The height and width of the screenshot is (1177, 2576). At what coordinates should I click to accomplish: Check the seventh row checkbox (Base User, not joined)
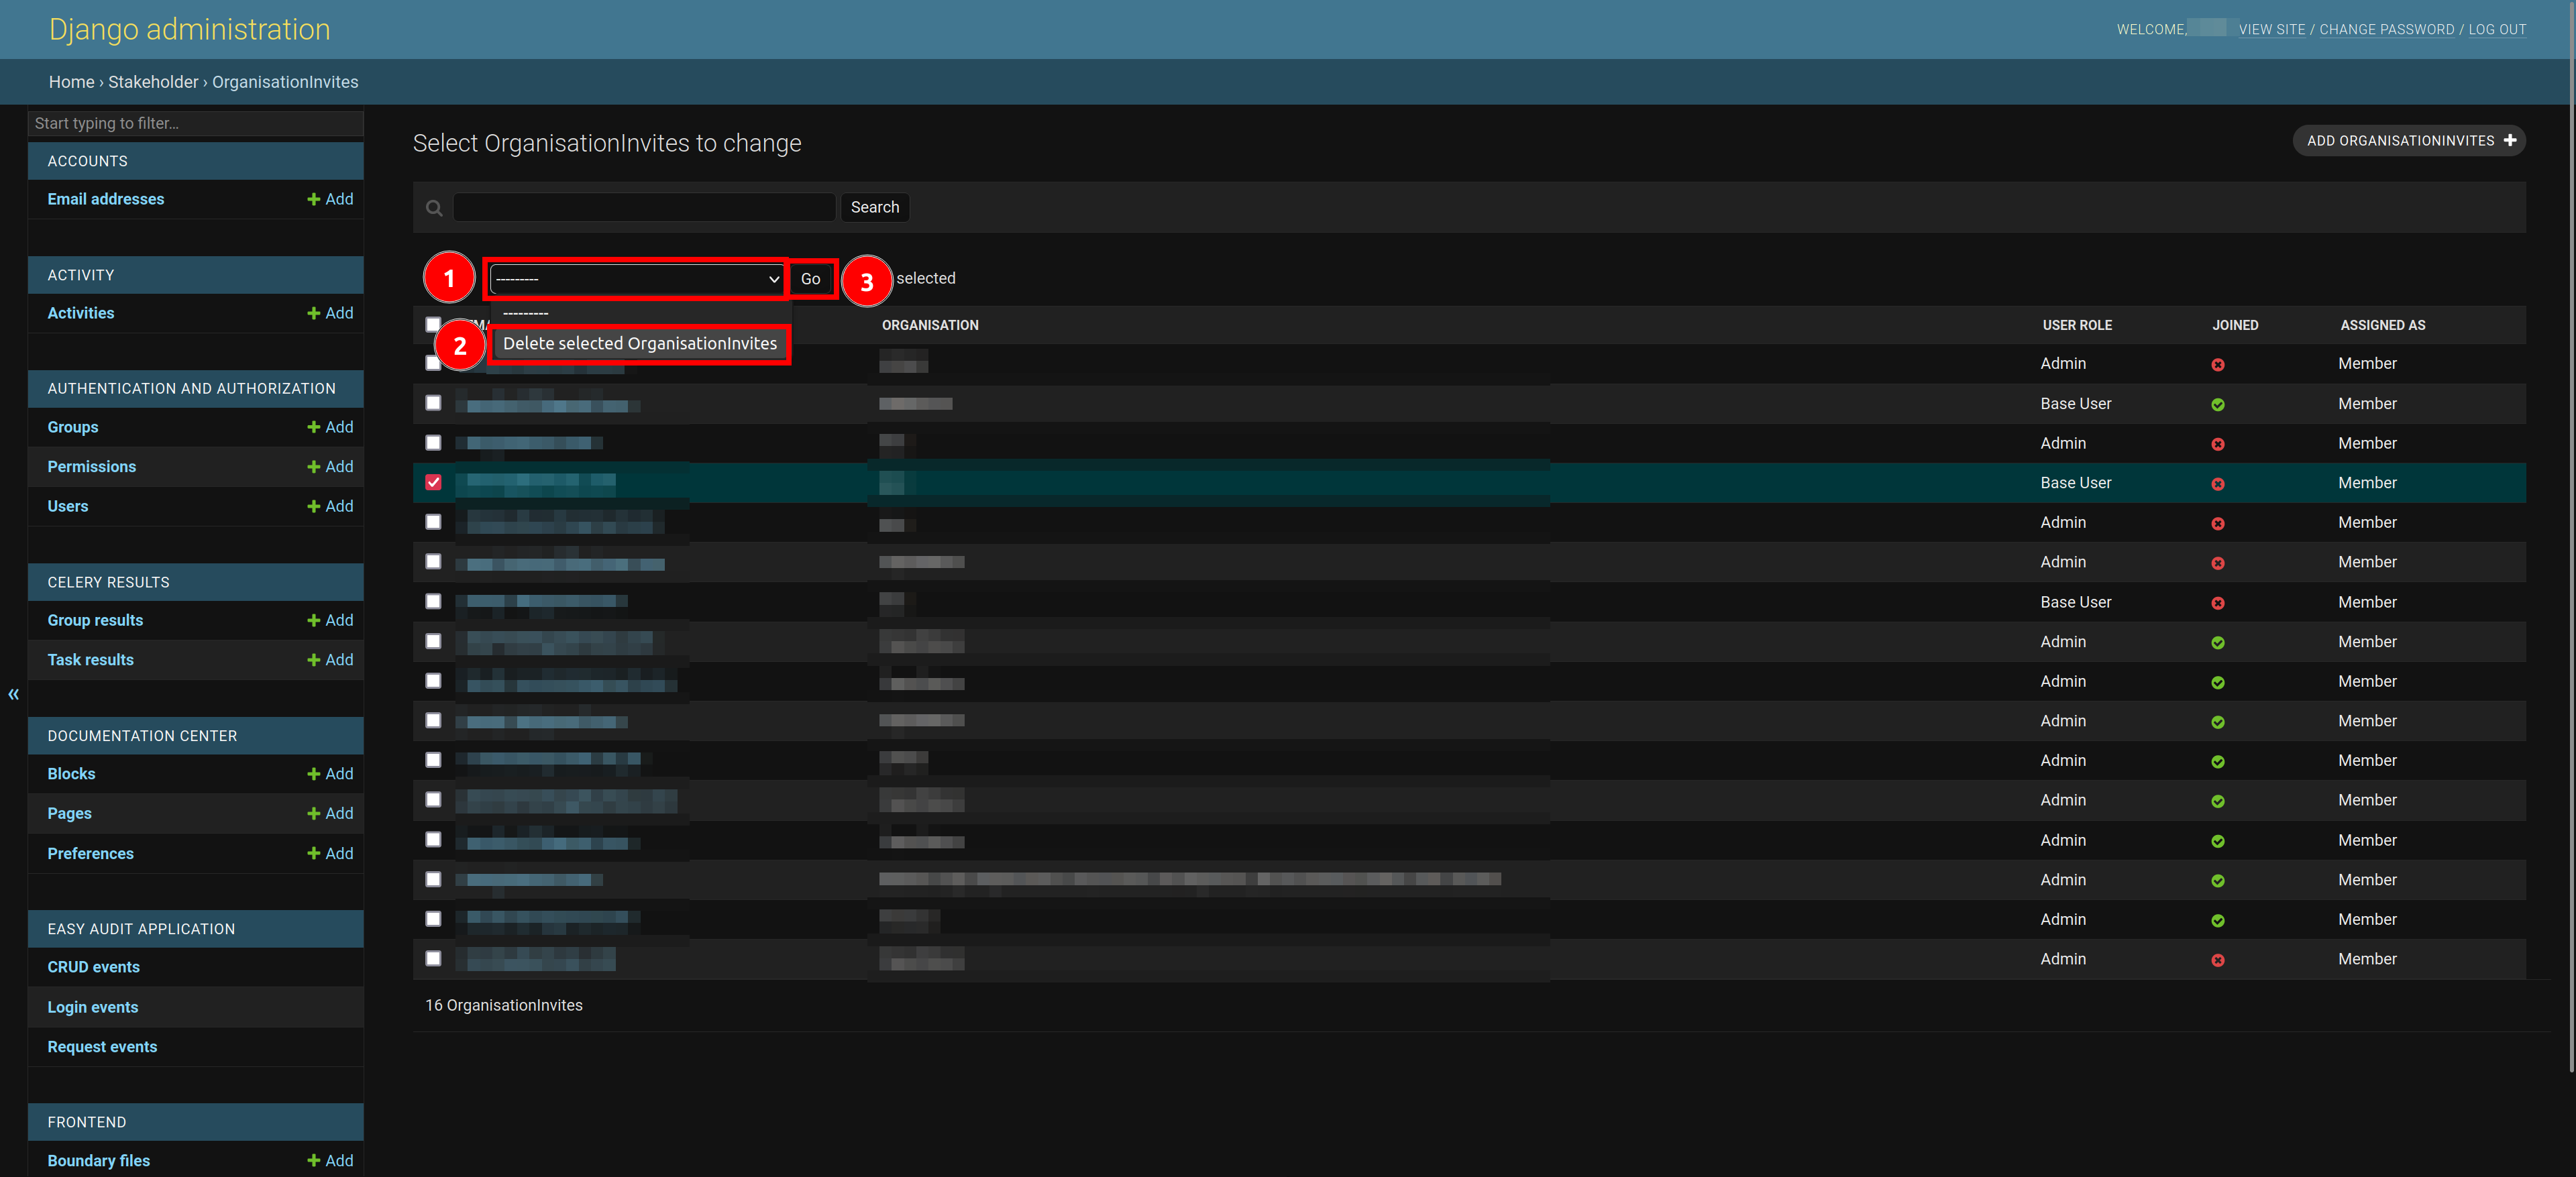433,601
